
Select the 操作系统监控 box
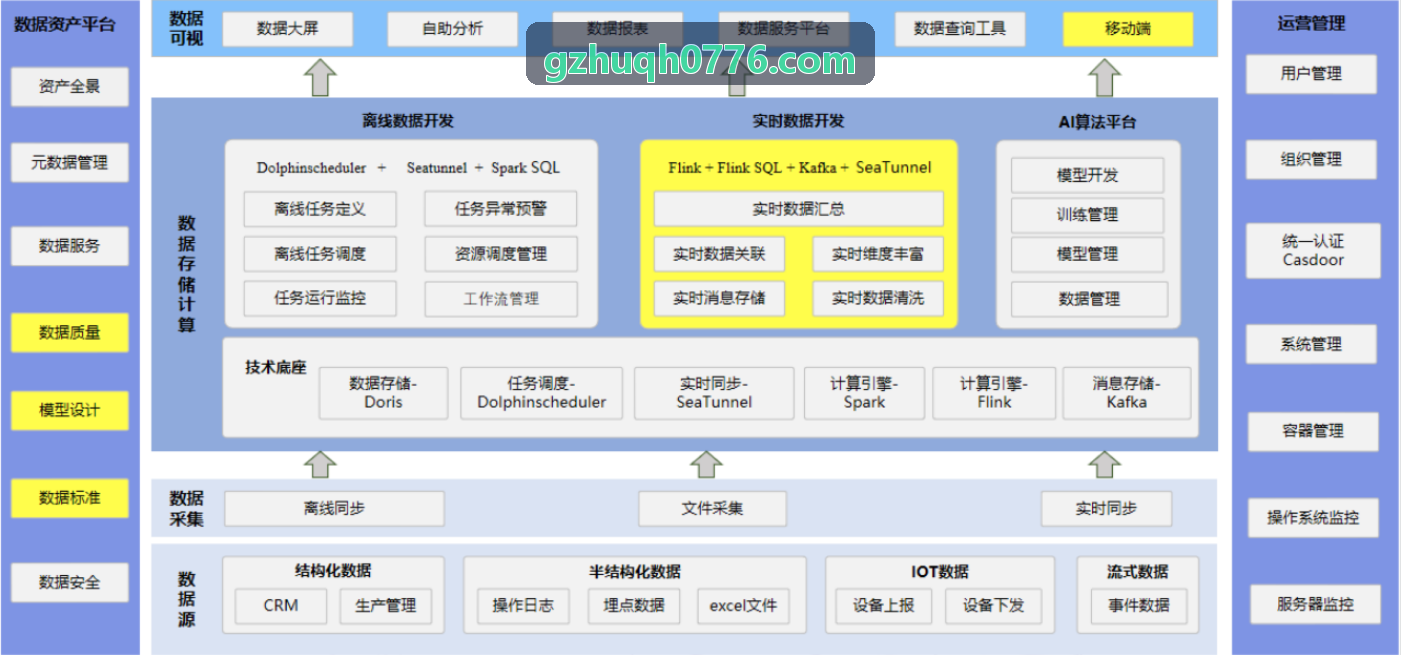pyautogui.click(x=1313, y=518)
